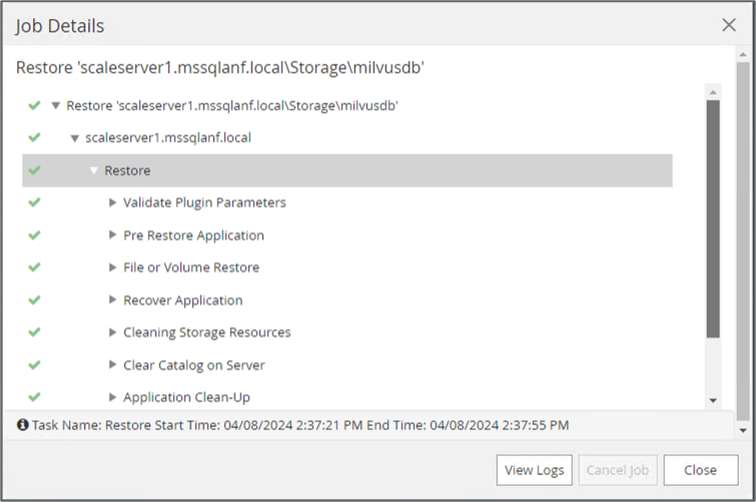Image resolution: width=756 pixels, height=502 pixels.
Task: Click the checkmark beside Cleaning Storage Resources
Action: click(x=35, y=332)
